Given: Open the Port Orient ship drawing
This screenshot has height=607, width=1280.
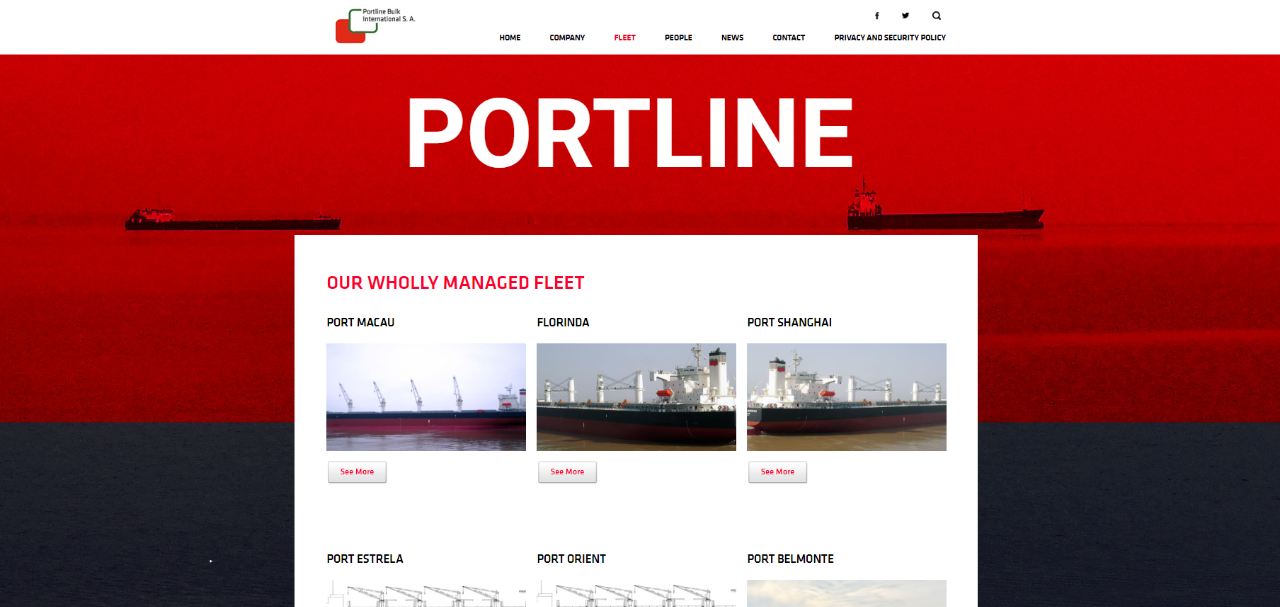Looking at the screenshot, I should (636, 594).
